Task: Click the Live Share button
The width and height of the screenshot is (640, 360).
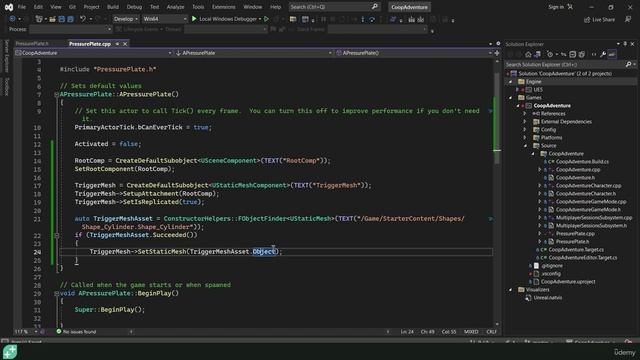Action: (x=599, y=19)
